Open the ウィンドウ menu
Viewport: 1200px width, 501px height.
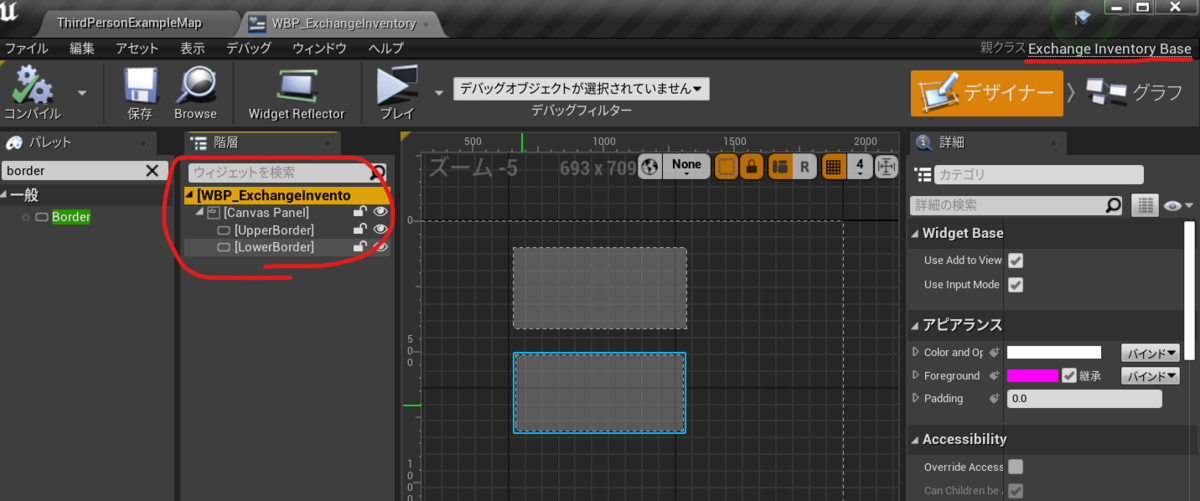319,48
